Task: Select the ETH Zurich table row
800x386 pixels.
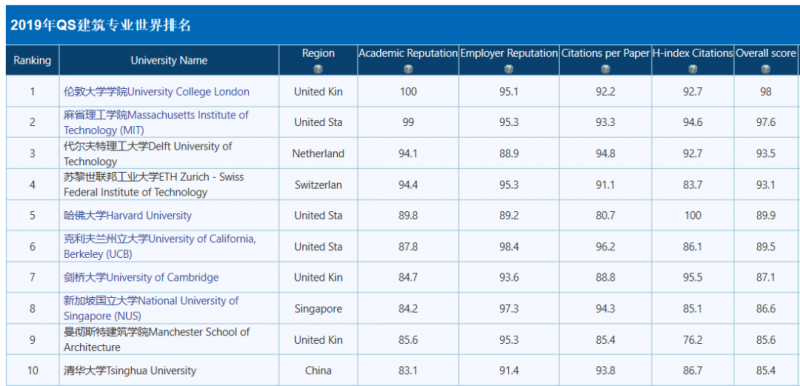Action: tap(402, 185)
